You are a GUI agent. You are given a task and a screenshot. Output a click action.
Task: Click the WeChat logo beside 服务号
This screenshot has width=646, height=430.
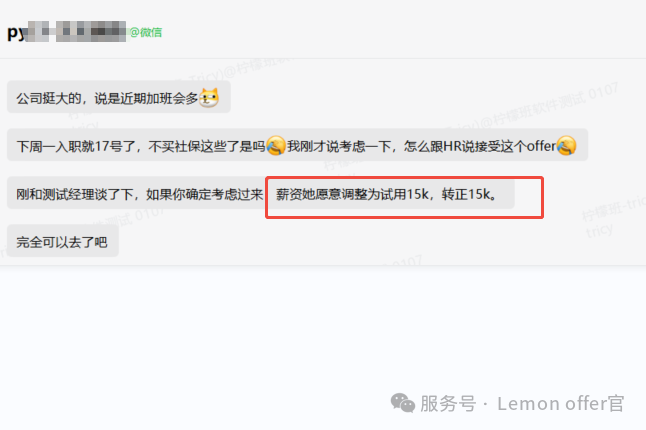click(403, 403)
